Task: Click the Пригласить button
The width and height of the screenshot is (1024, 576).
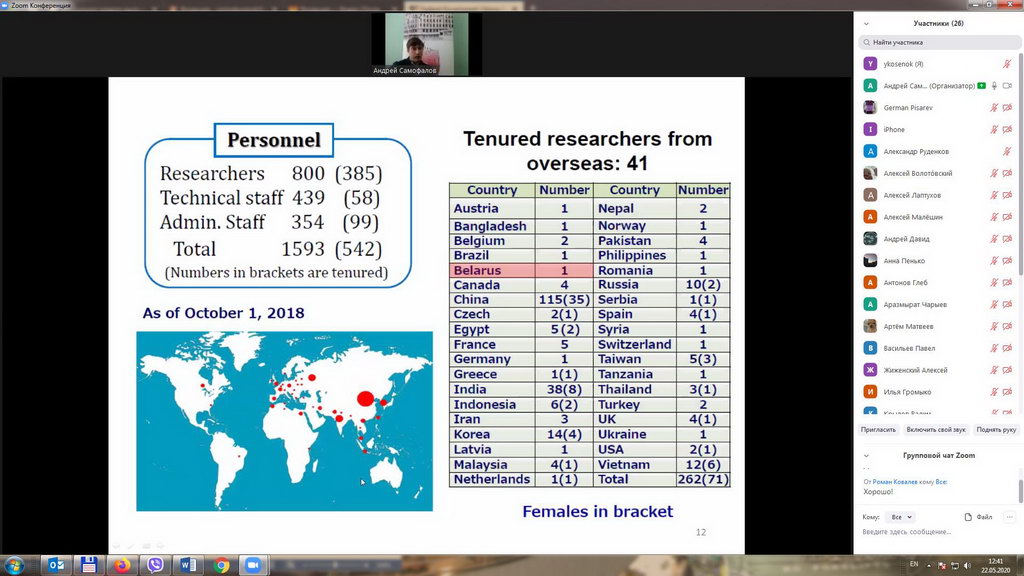Action: coord(878,430)
